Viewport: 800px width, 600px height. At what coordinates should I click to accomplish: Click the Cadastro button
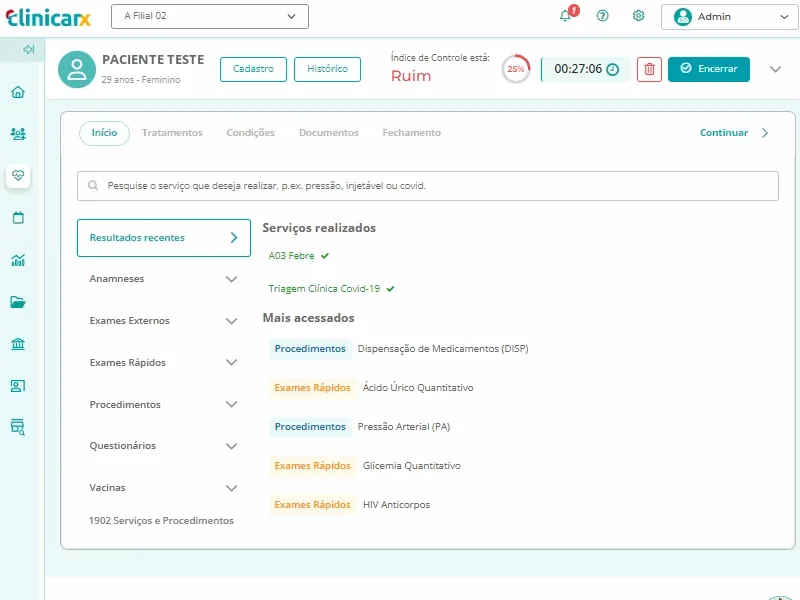(x=253, y=69)
